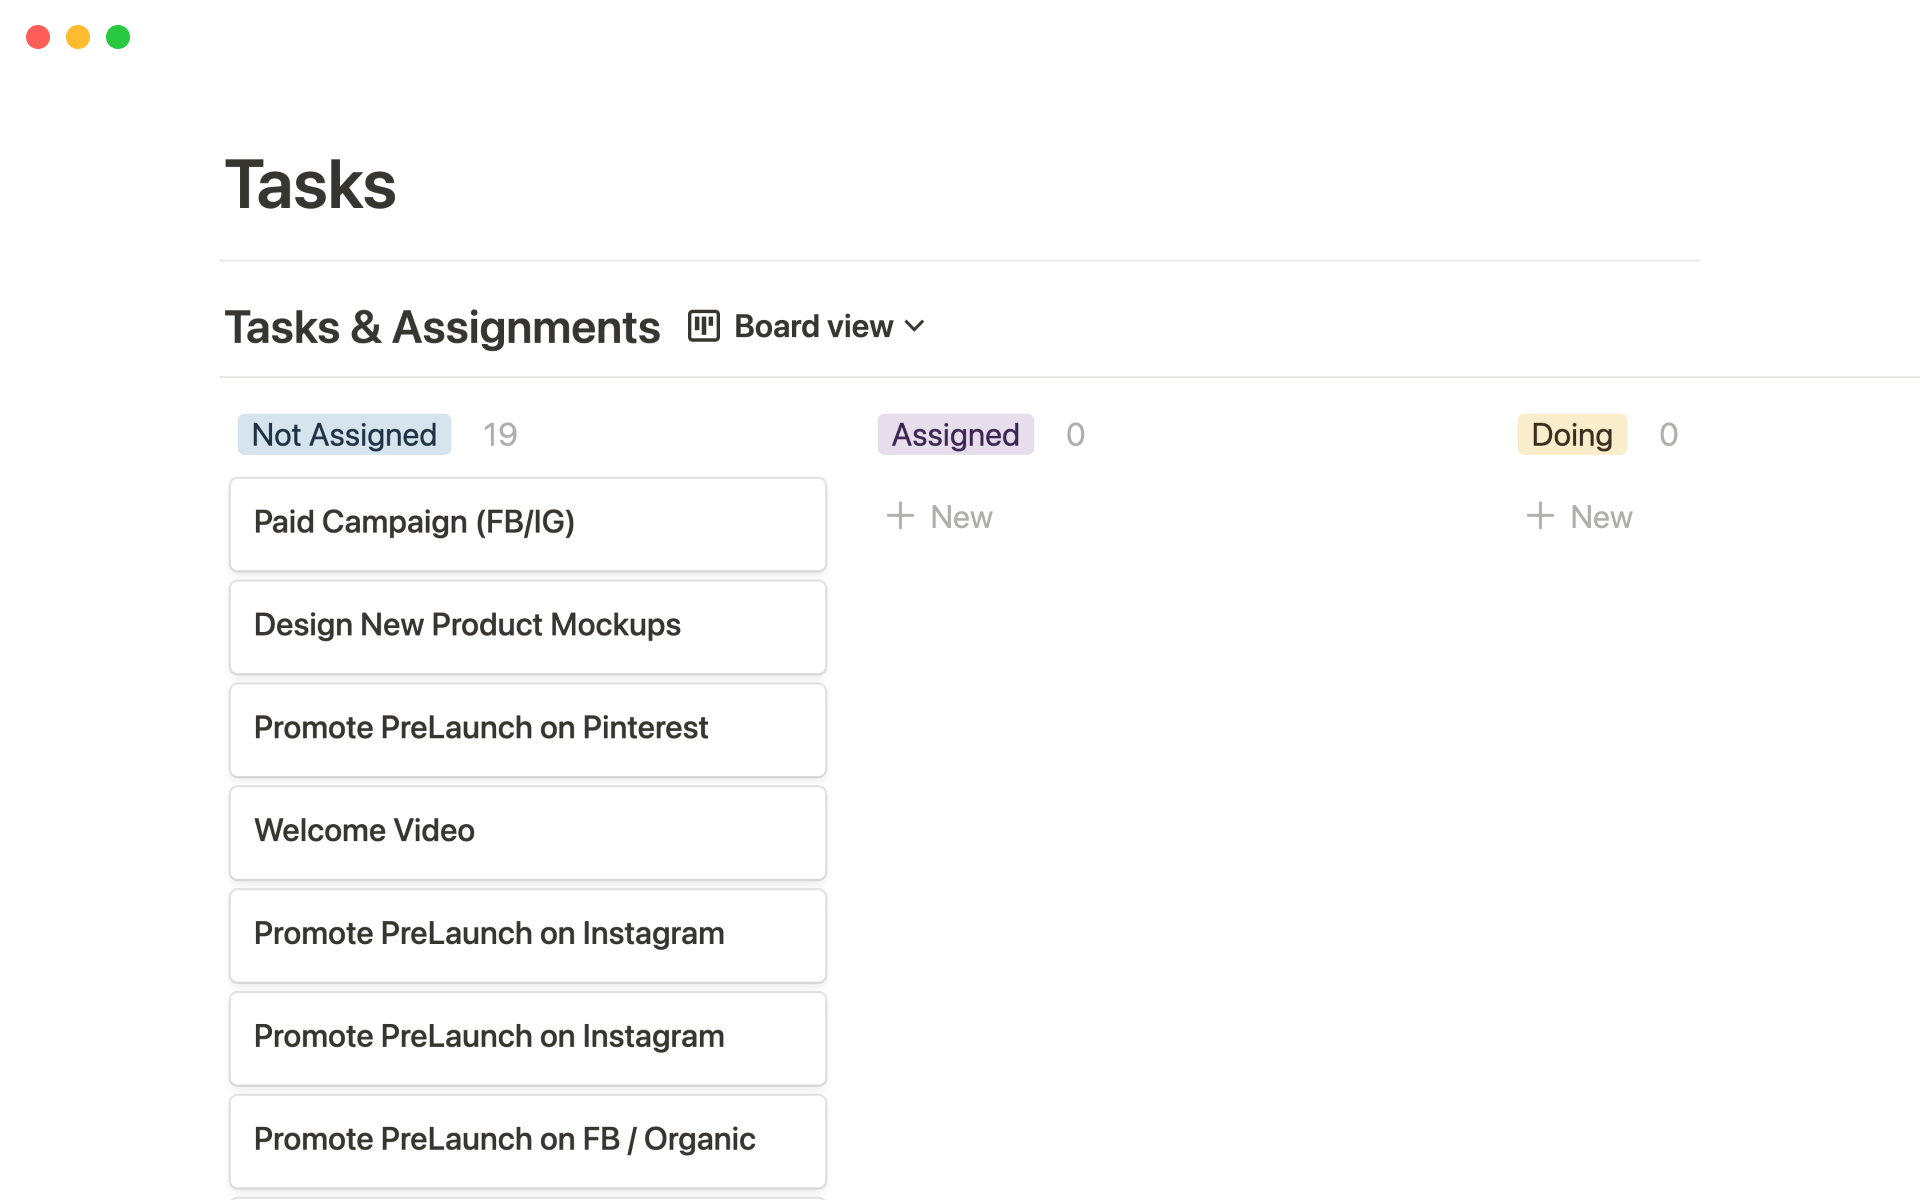Click the green fullscreen window button
The height and width of the screenshot is (1200, 1920).
(118, 37)
